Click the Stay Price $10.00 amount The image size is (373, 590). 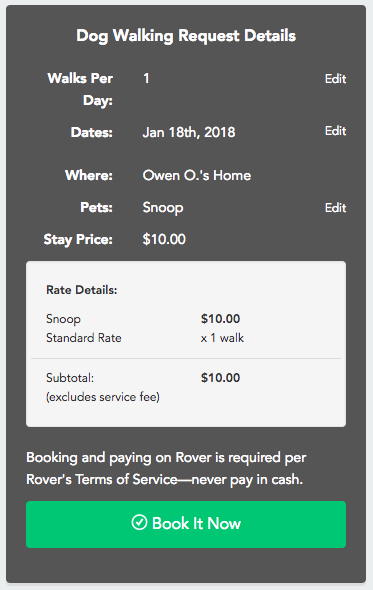point(164,239)
